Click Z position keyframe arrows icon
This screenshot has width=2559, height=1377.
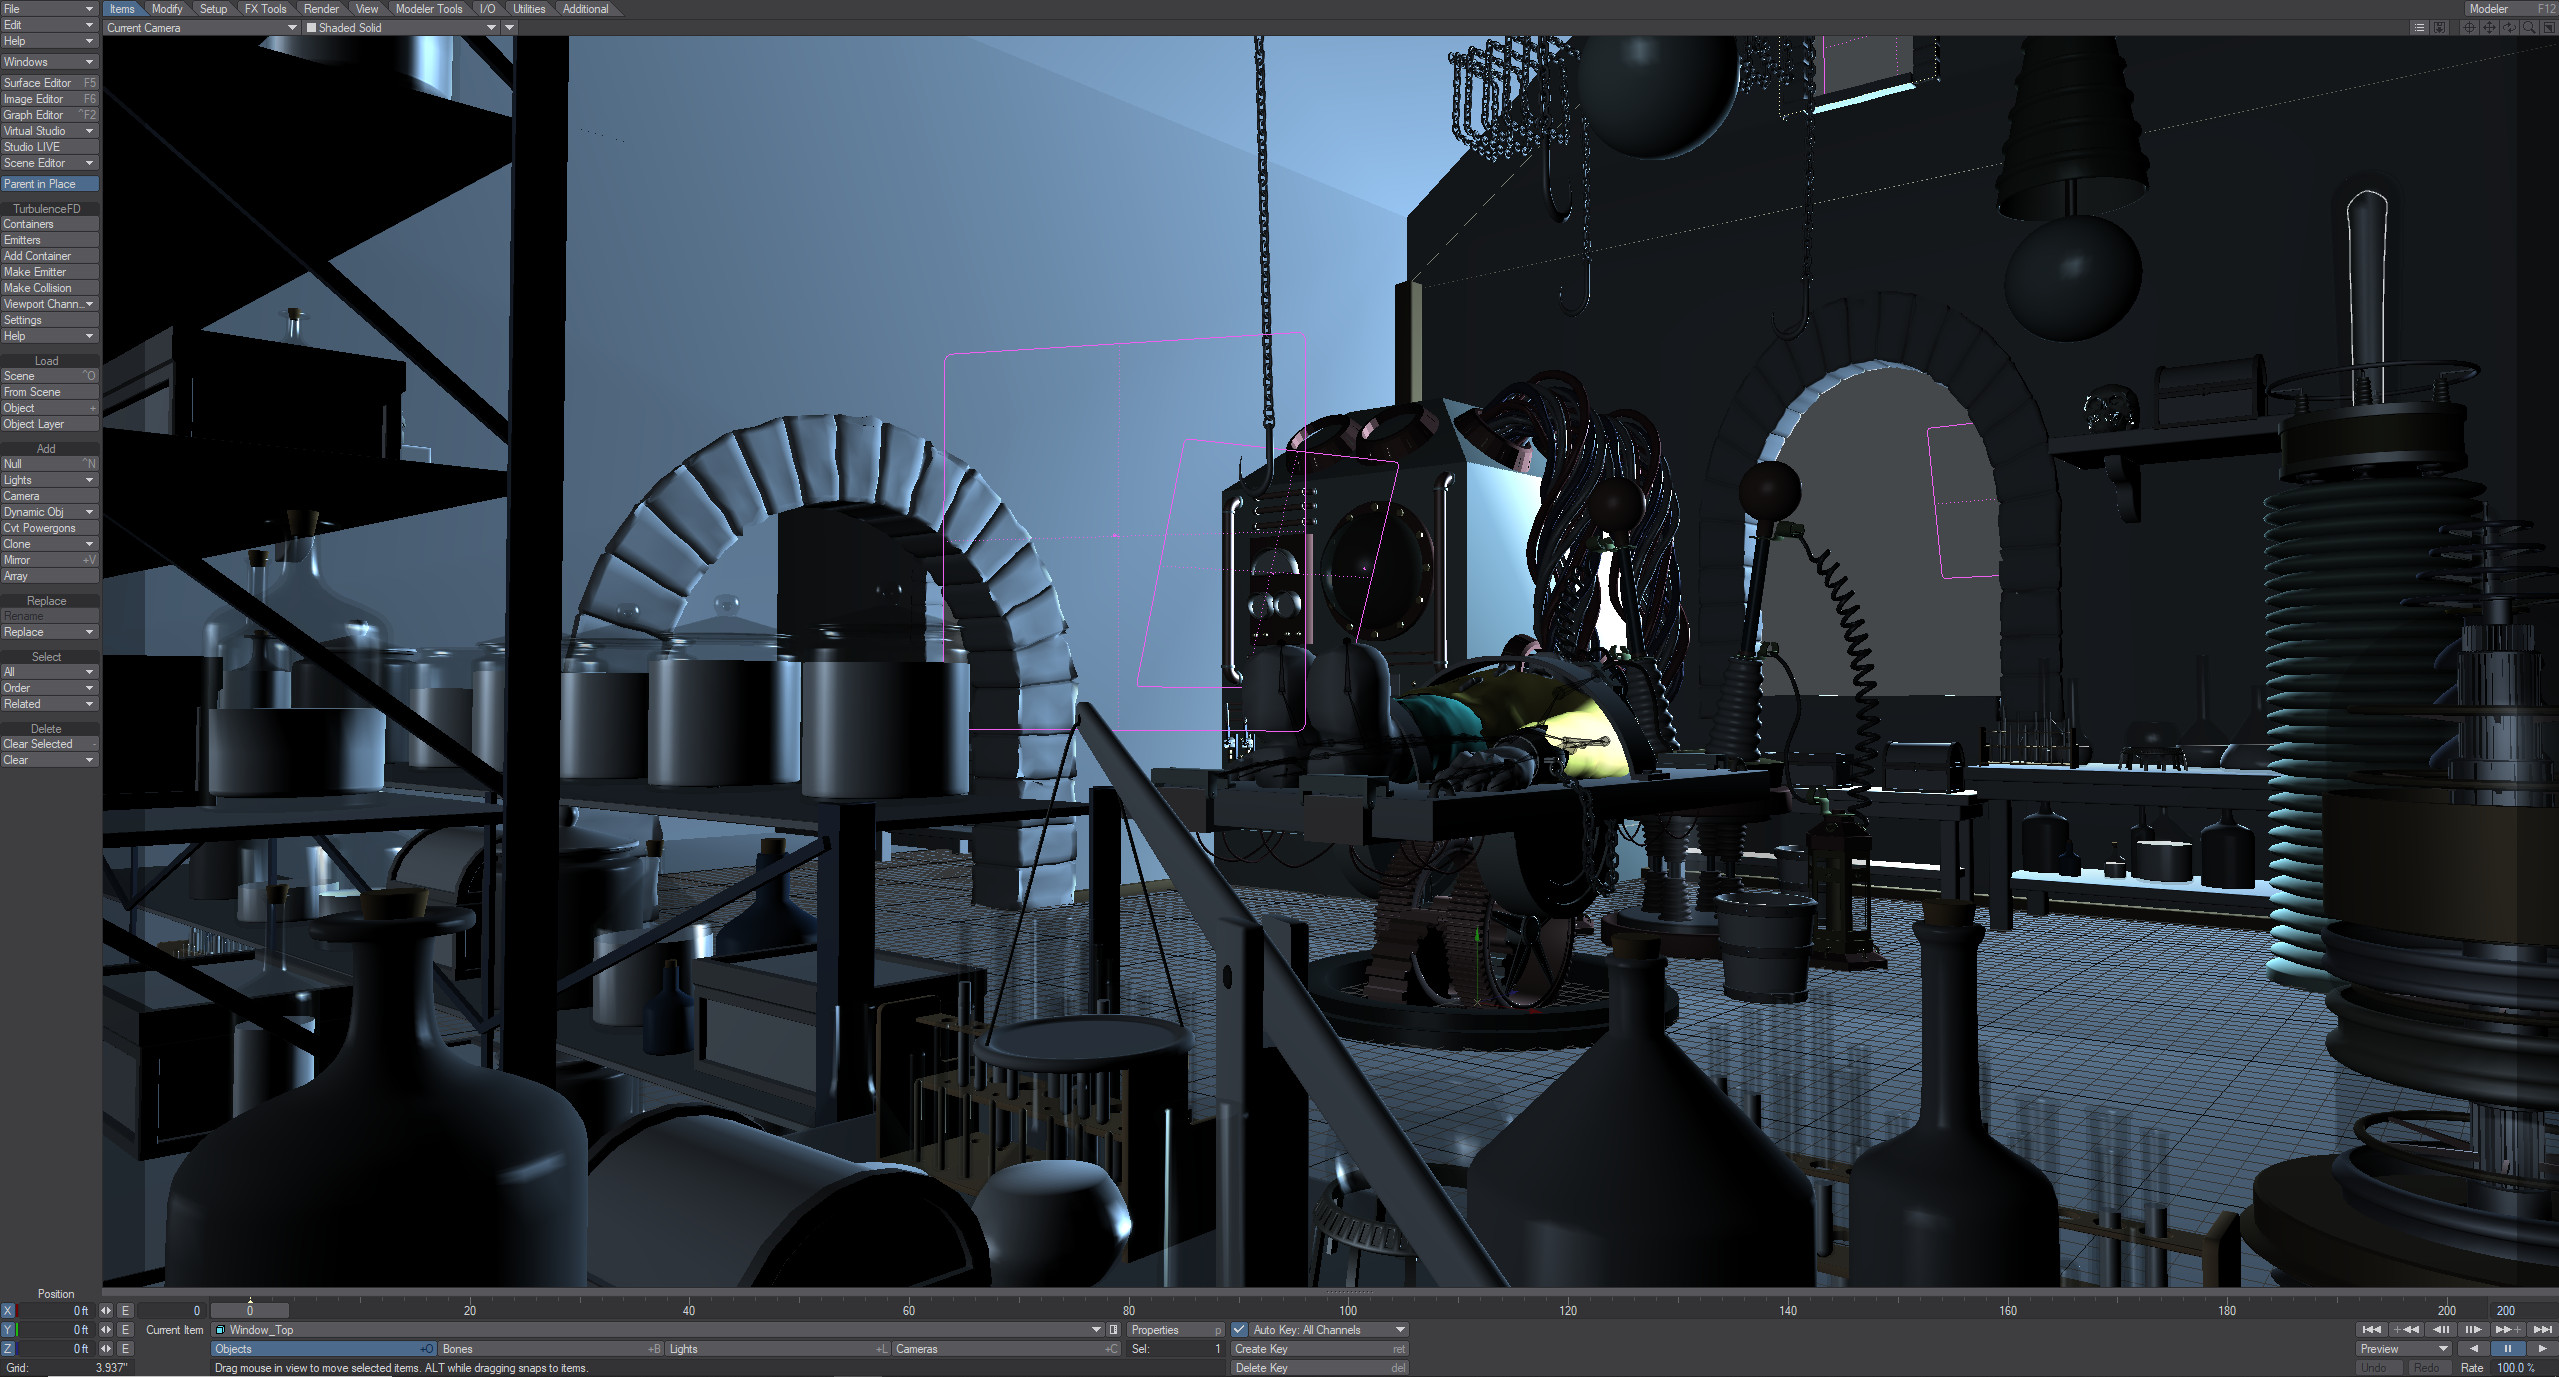point(106,1348)
